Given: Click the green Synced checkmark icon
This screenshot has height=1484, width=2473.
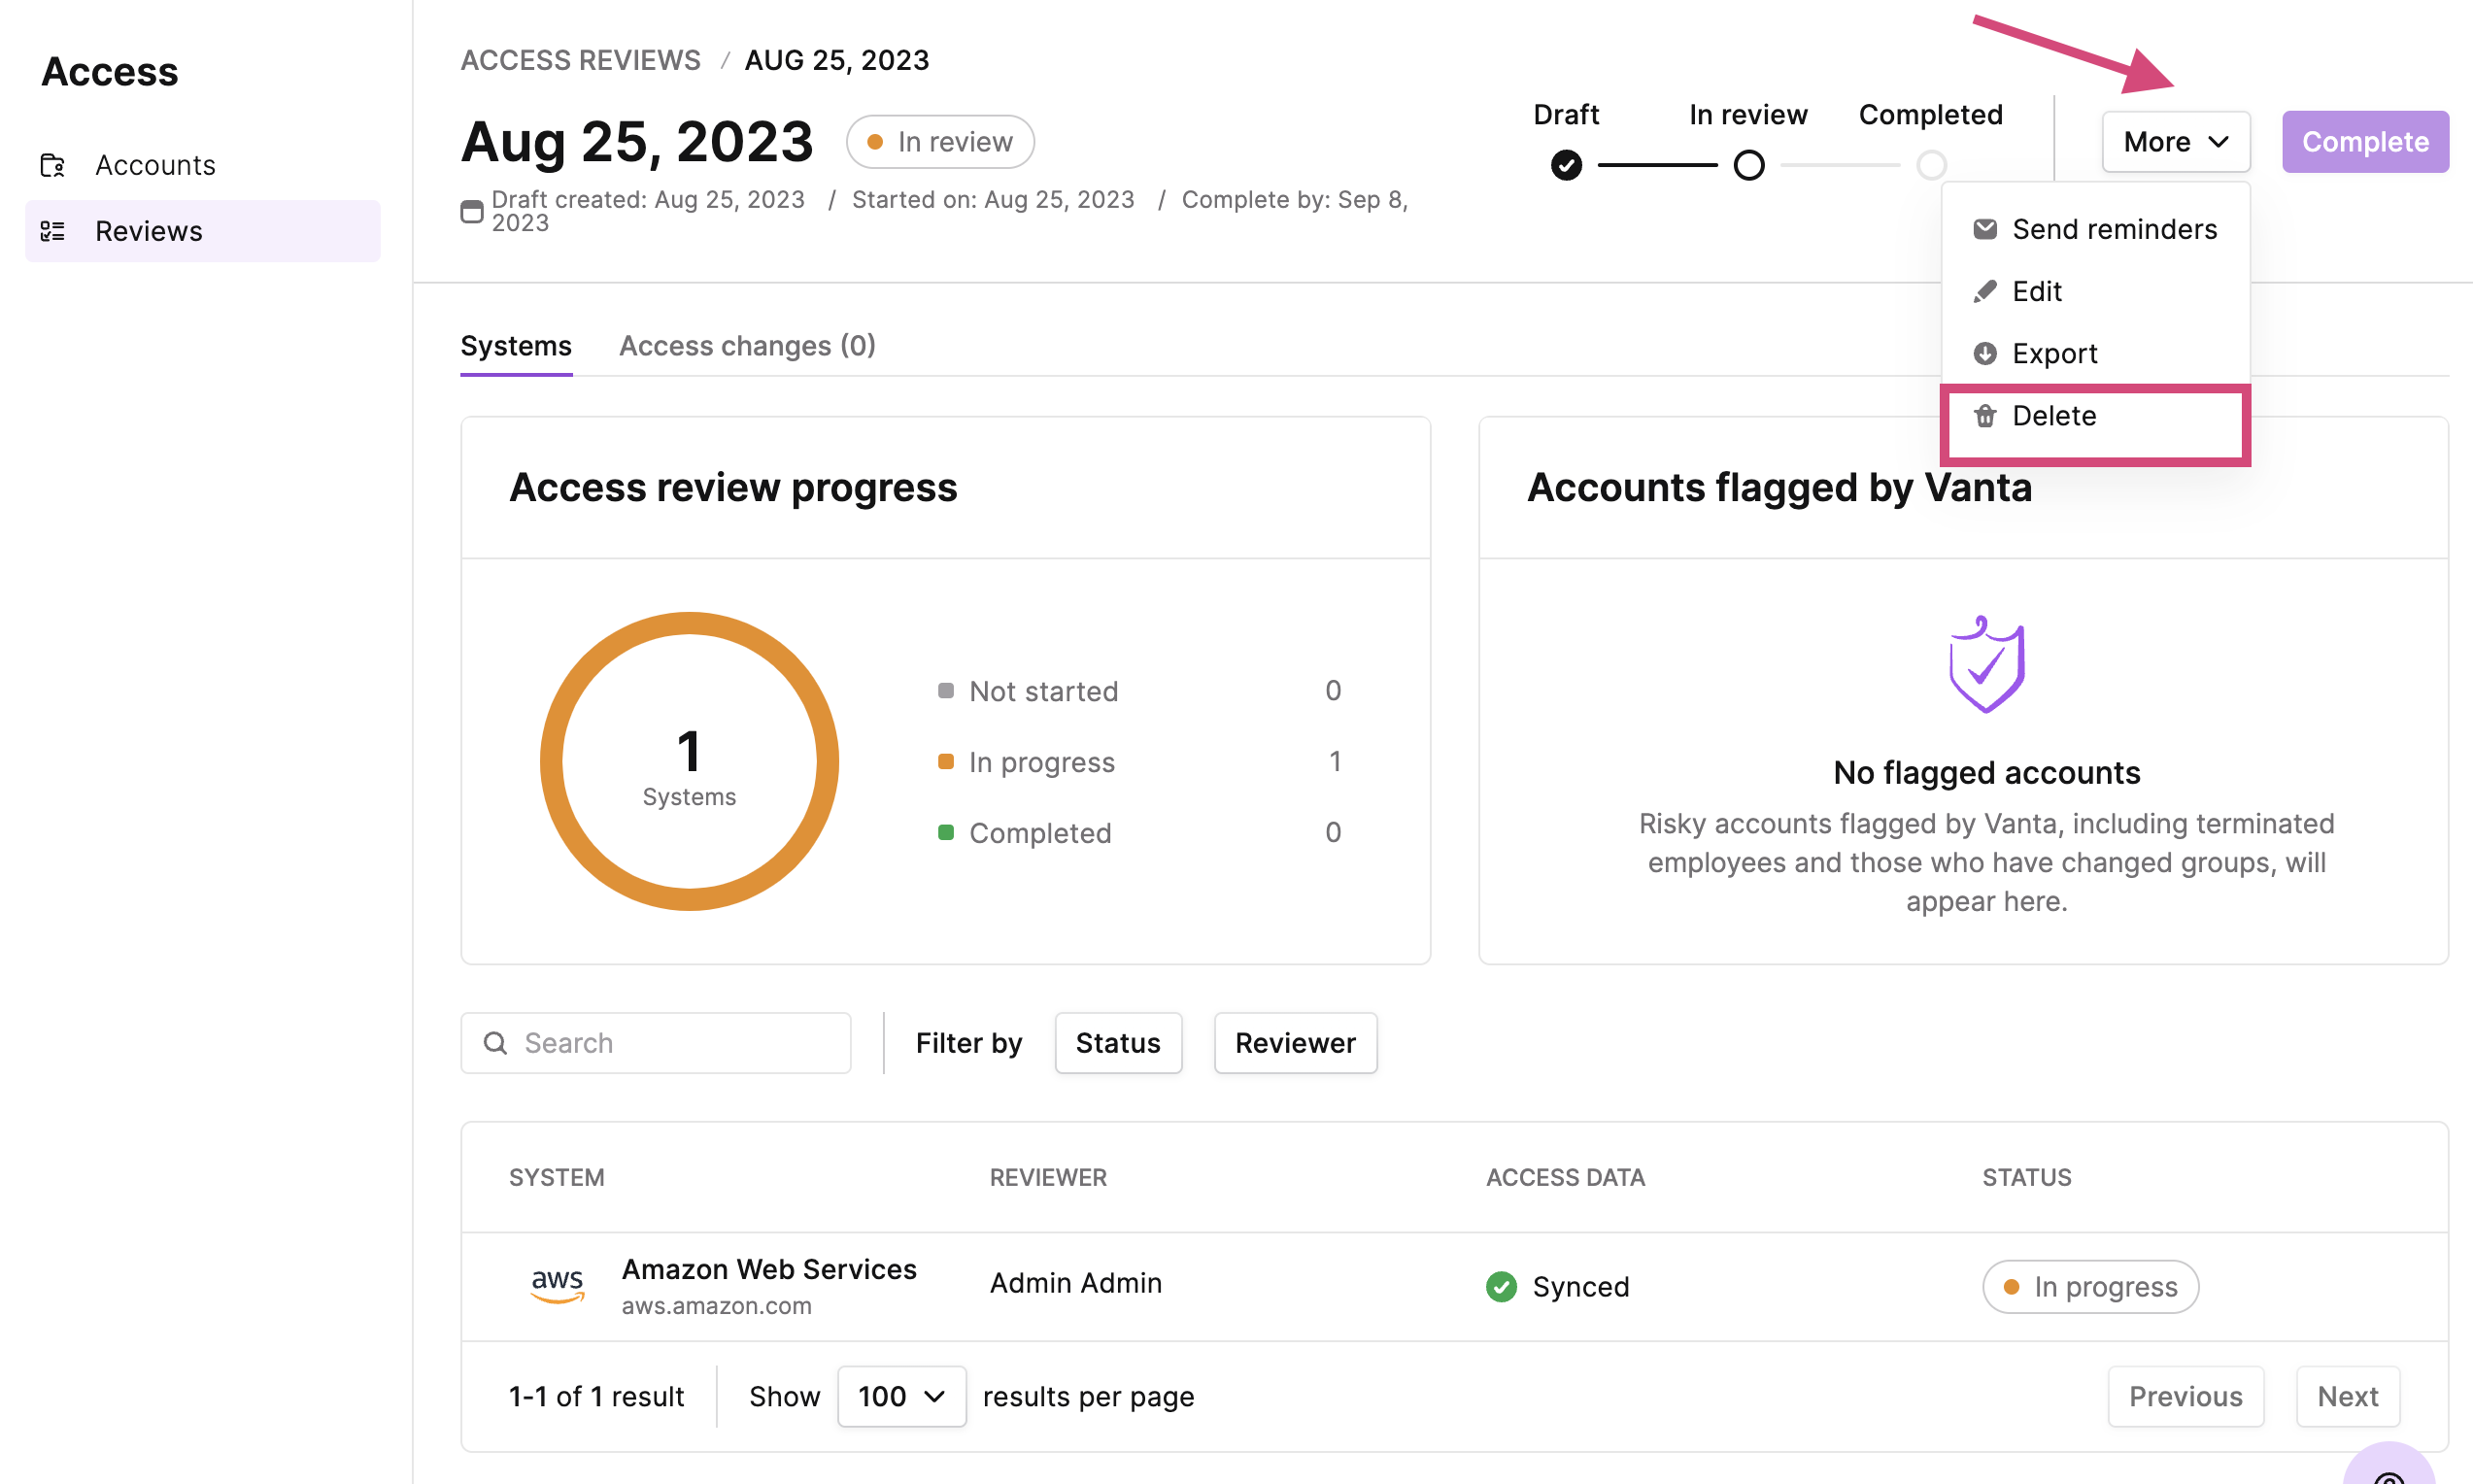Looking at the screenshot, I should tap(1501, 1286).
